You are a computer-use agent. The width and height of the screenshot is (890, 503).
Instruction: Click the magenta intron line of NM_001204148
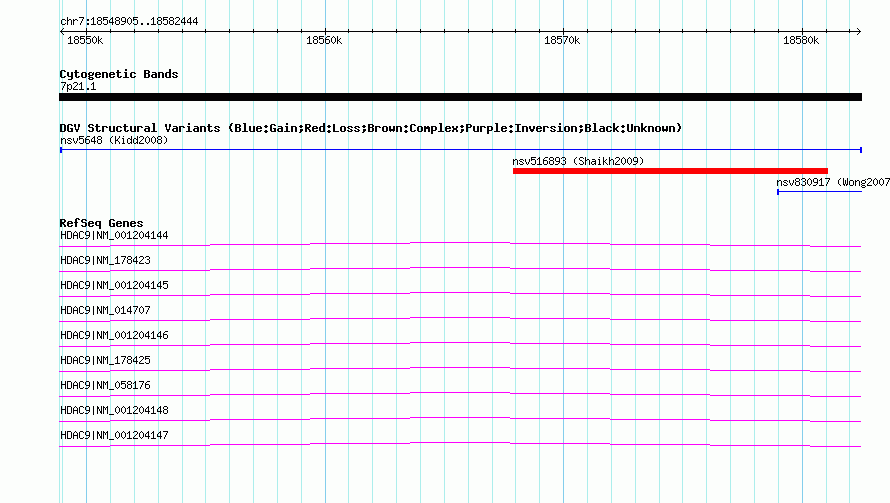pyautogui.click(x=460, y=418)
